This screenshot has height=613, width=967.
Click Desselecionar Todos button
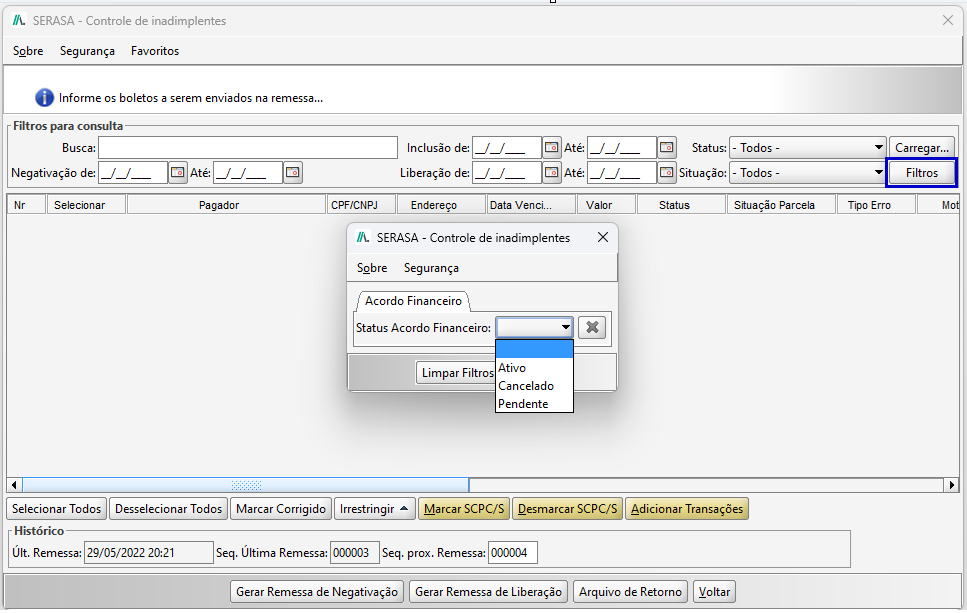[168, 509]
